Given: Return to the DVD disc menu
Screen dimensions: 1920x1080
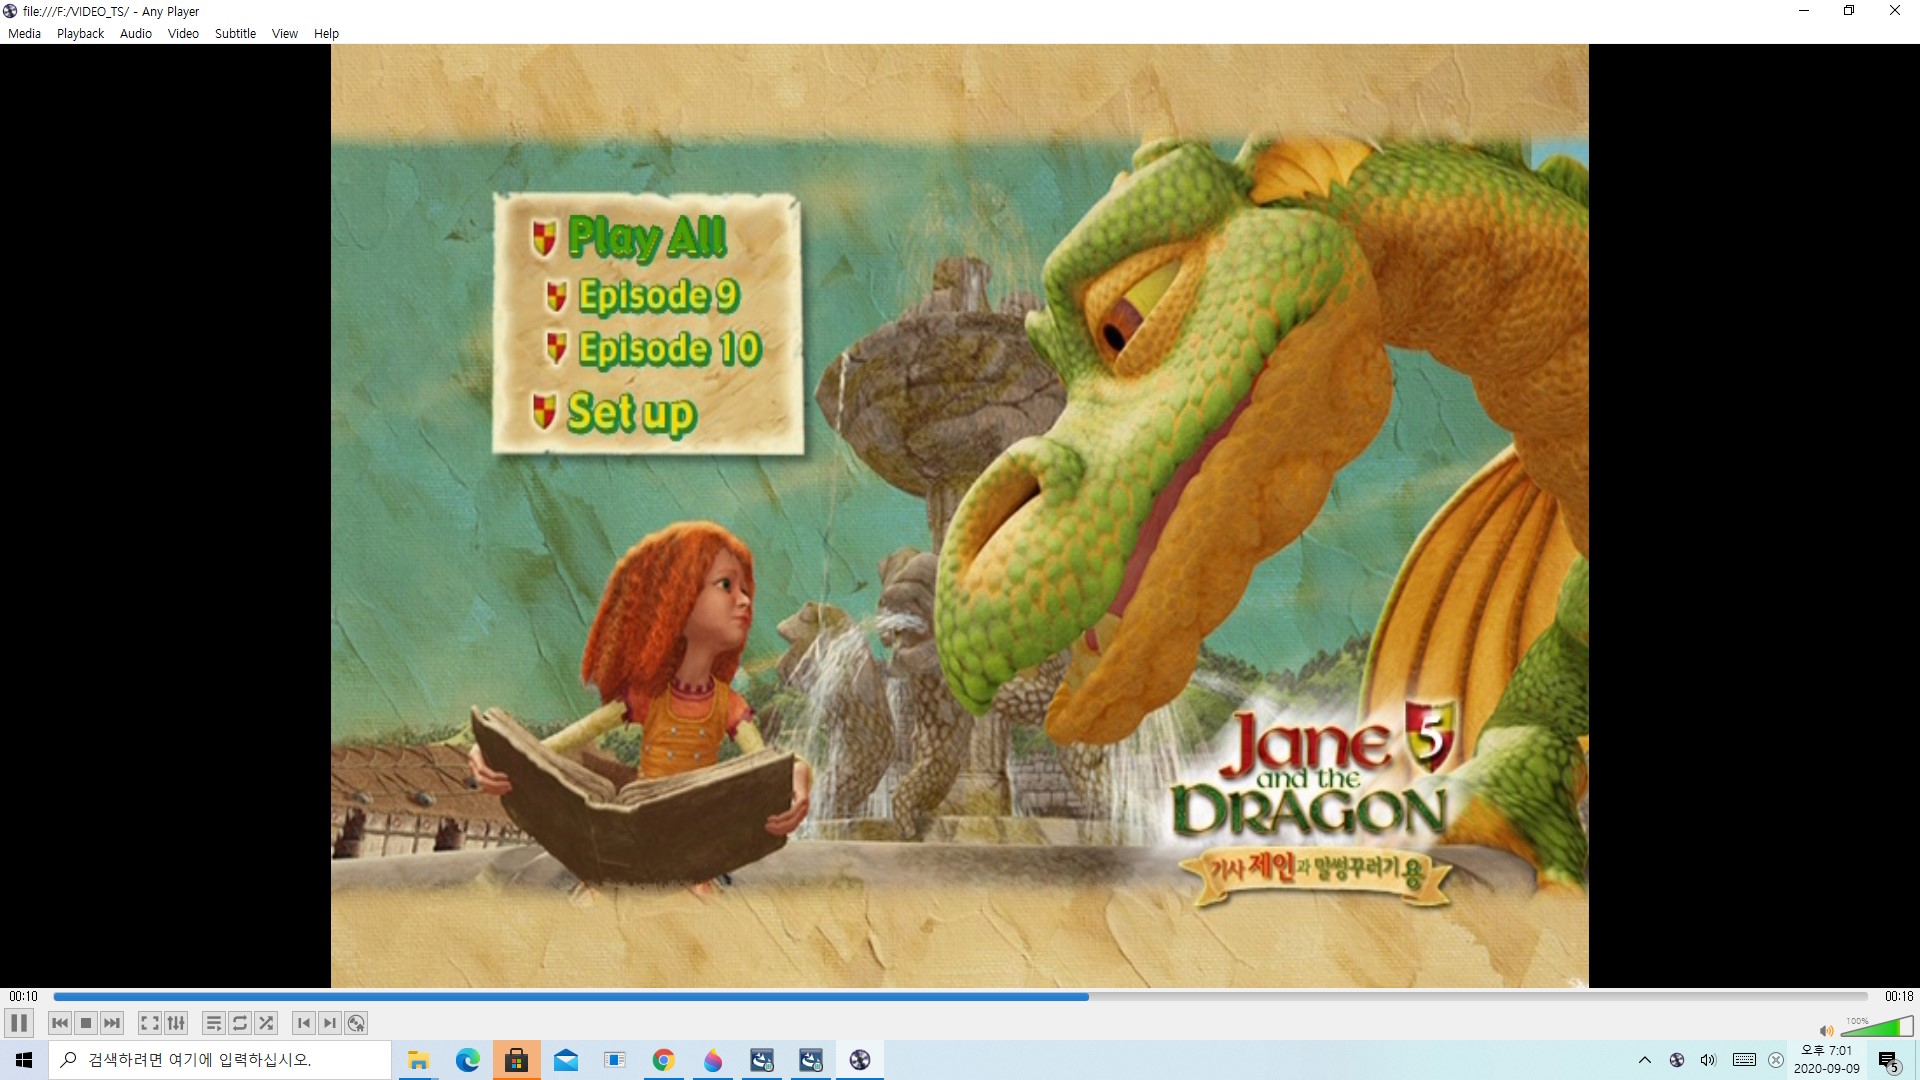Looking at the screenshot, I should pyautogui.click(x=356, y=1023).
